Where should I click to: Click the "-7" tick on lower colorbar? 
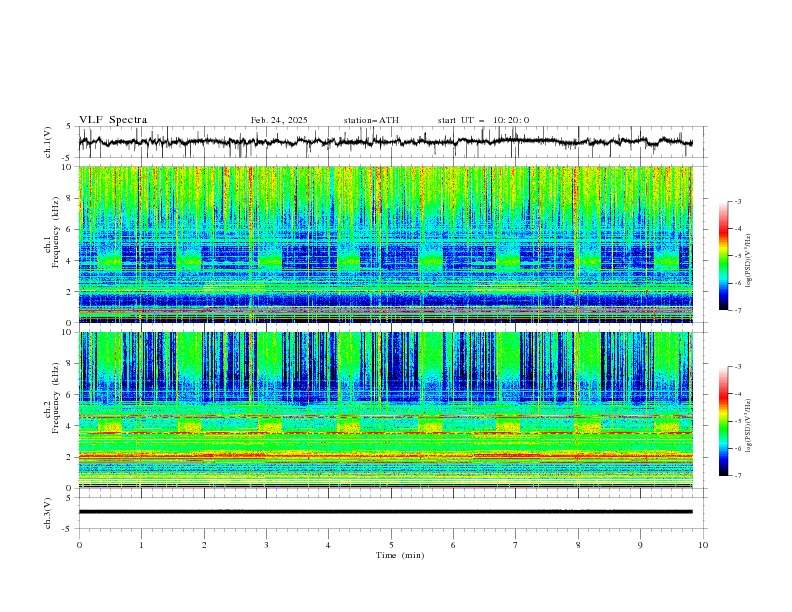[738, 475]
